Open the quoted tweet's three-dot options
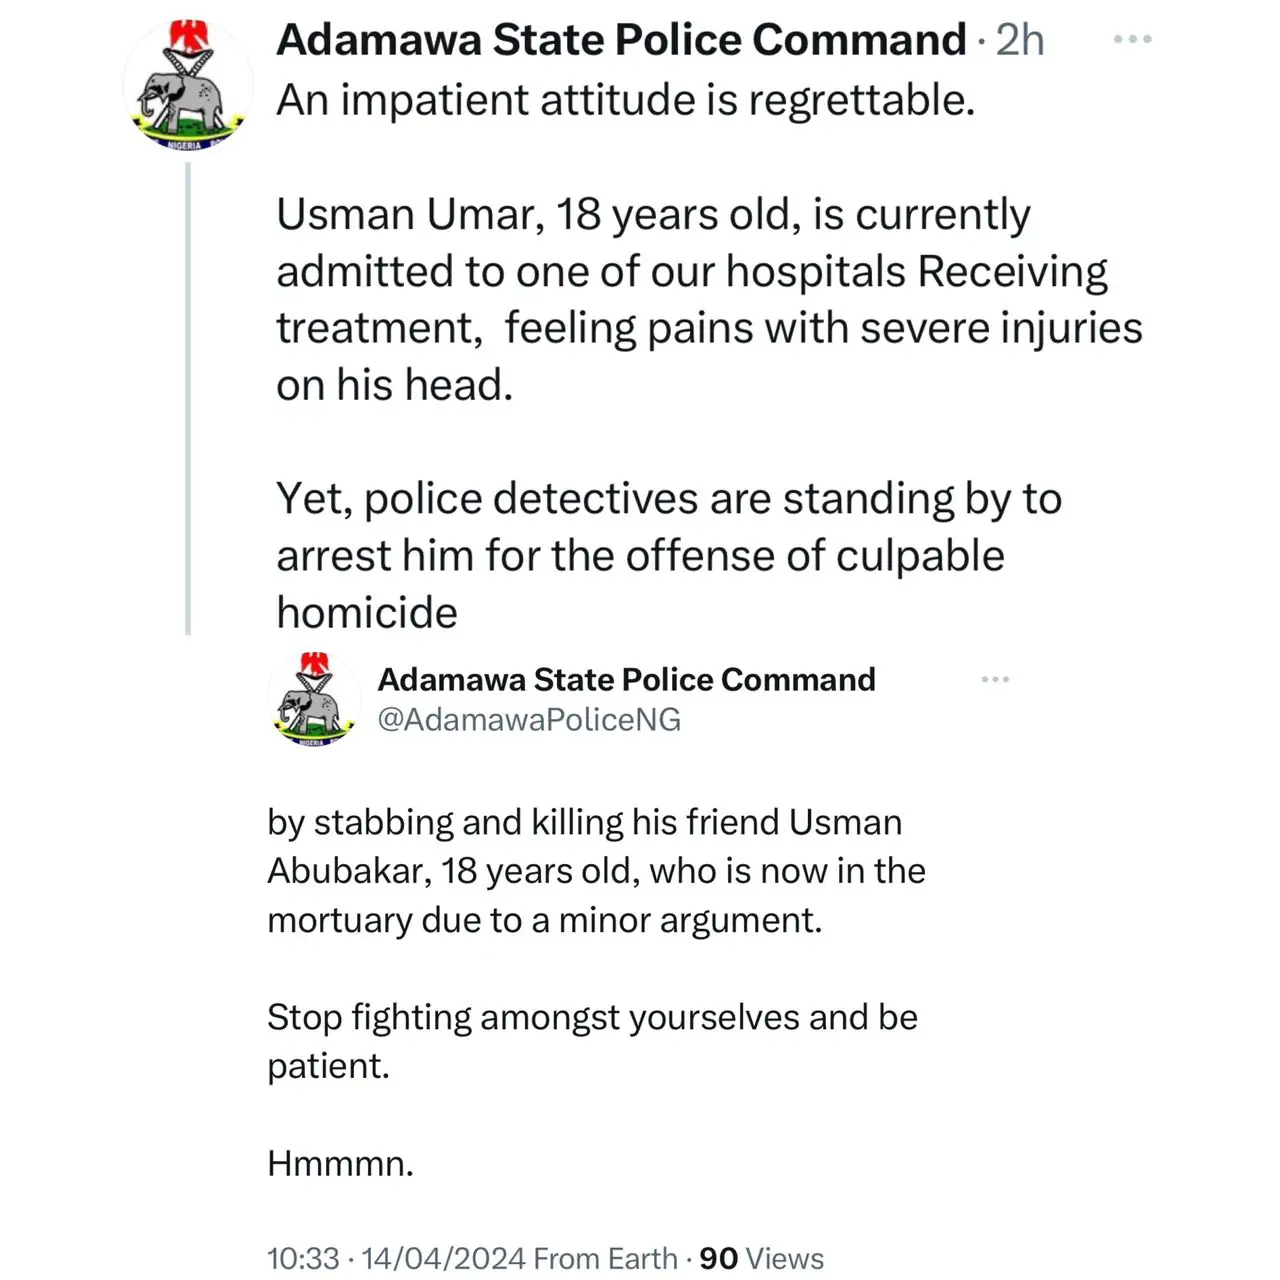1280x1280 pixels. [995, 680]
